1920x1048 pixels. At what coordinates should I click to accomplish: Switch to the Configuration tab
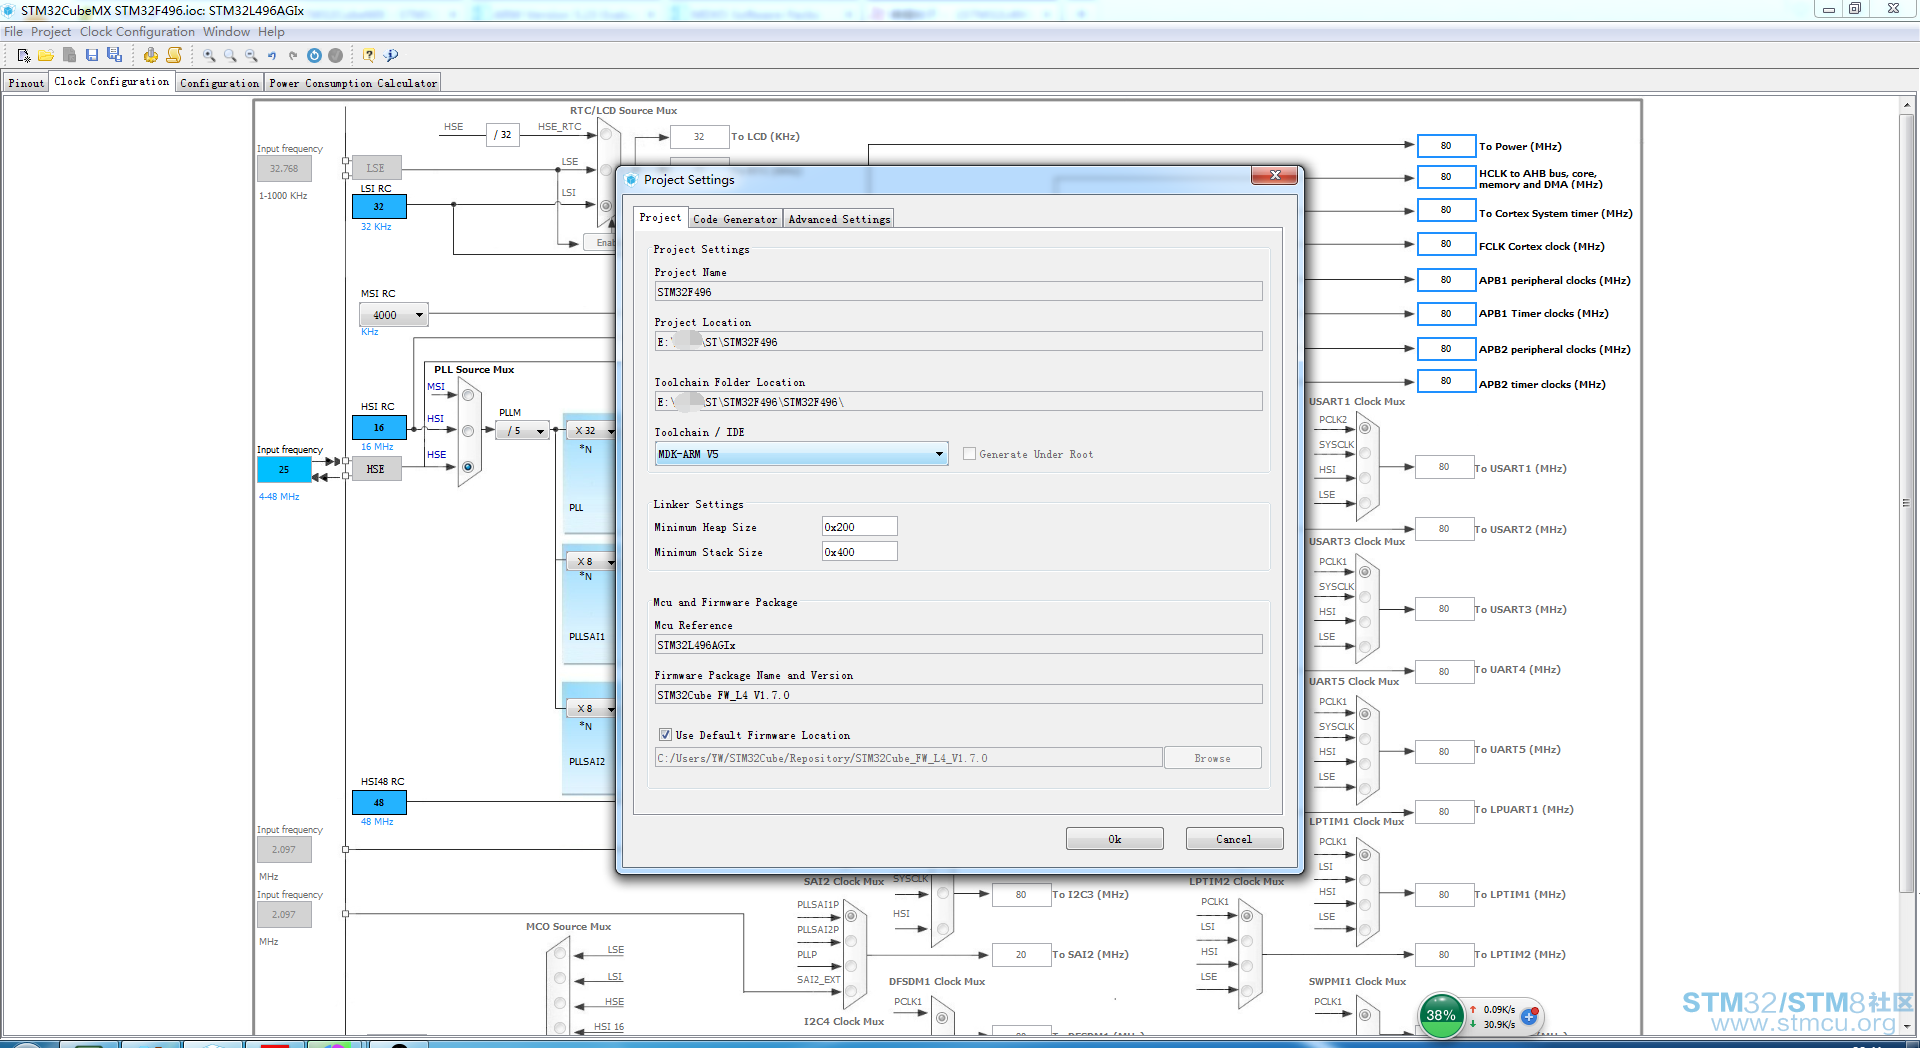[219, 83]
